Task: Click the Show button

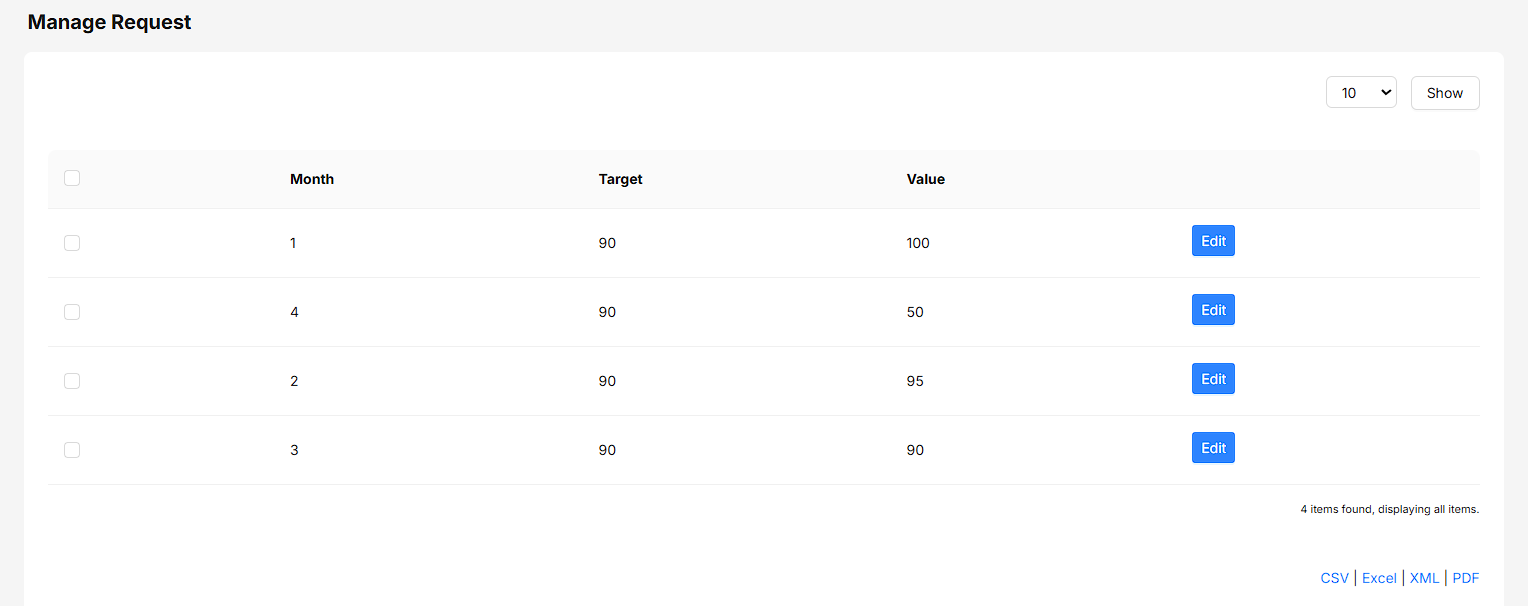Action: point(1445,93)
